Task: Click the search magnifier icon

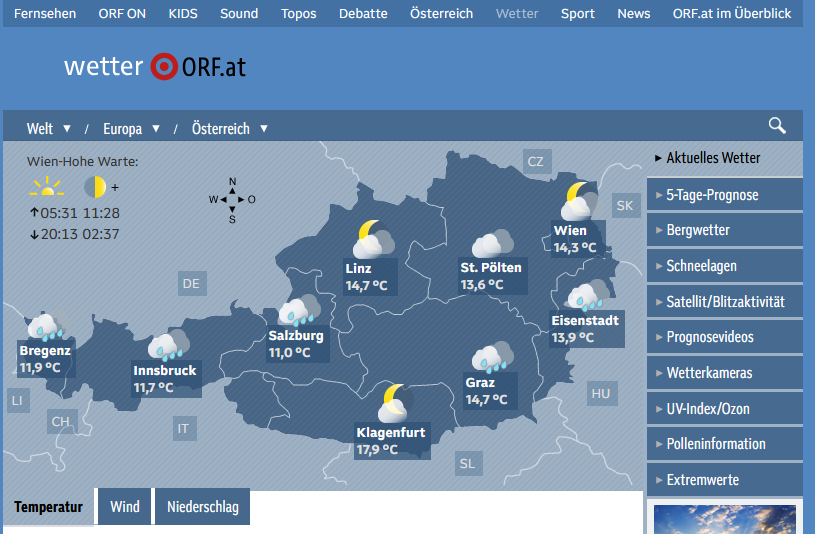Action: [x=777, y=126]
